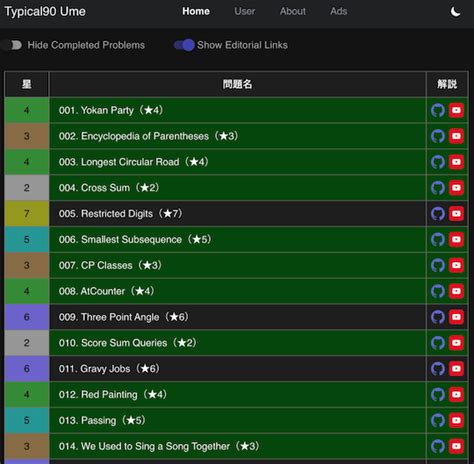Disable Show Editorial Links switch
Image resolution: width=474 pixels, height=464 pixels.
click(184, 45)
